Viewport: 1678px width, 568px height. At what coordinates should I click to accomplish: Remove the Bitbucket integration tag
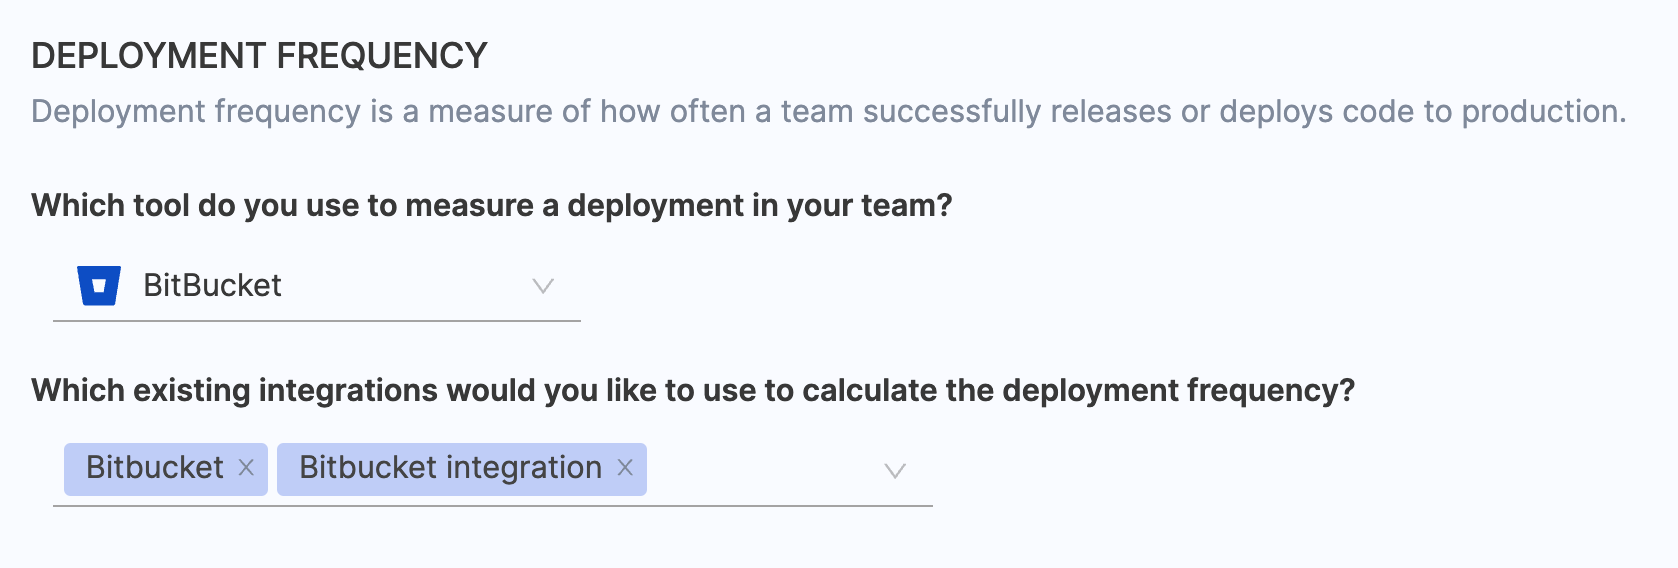click(x=625, y=467)
